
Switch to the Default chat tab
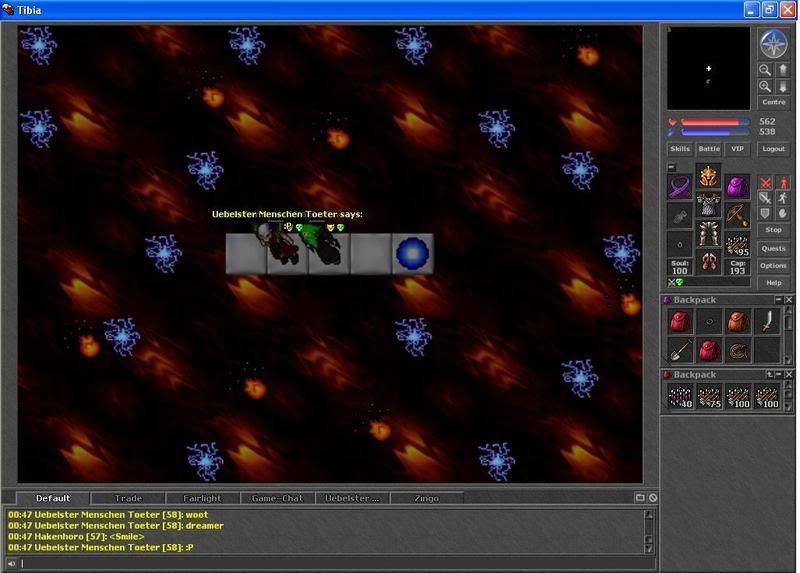coord(53,498)
